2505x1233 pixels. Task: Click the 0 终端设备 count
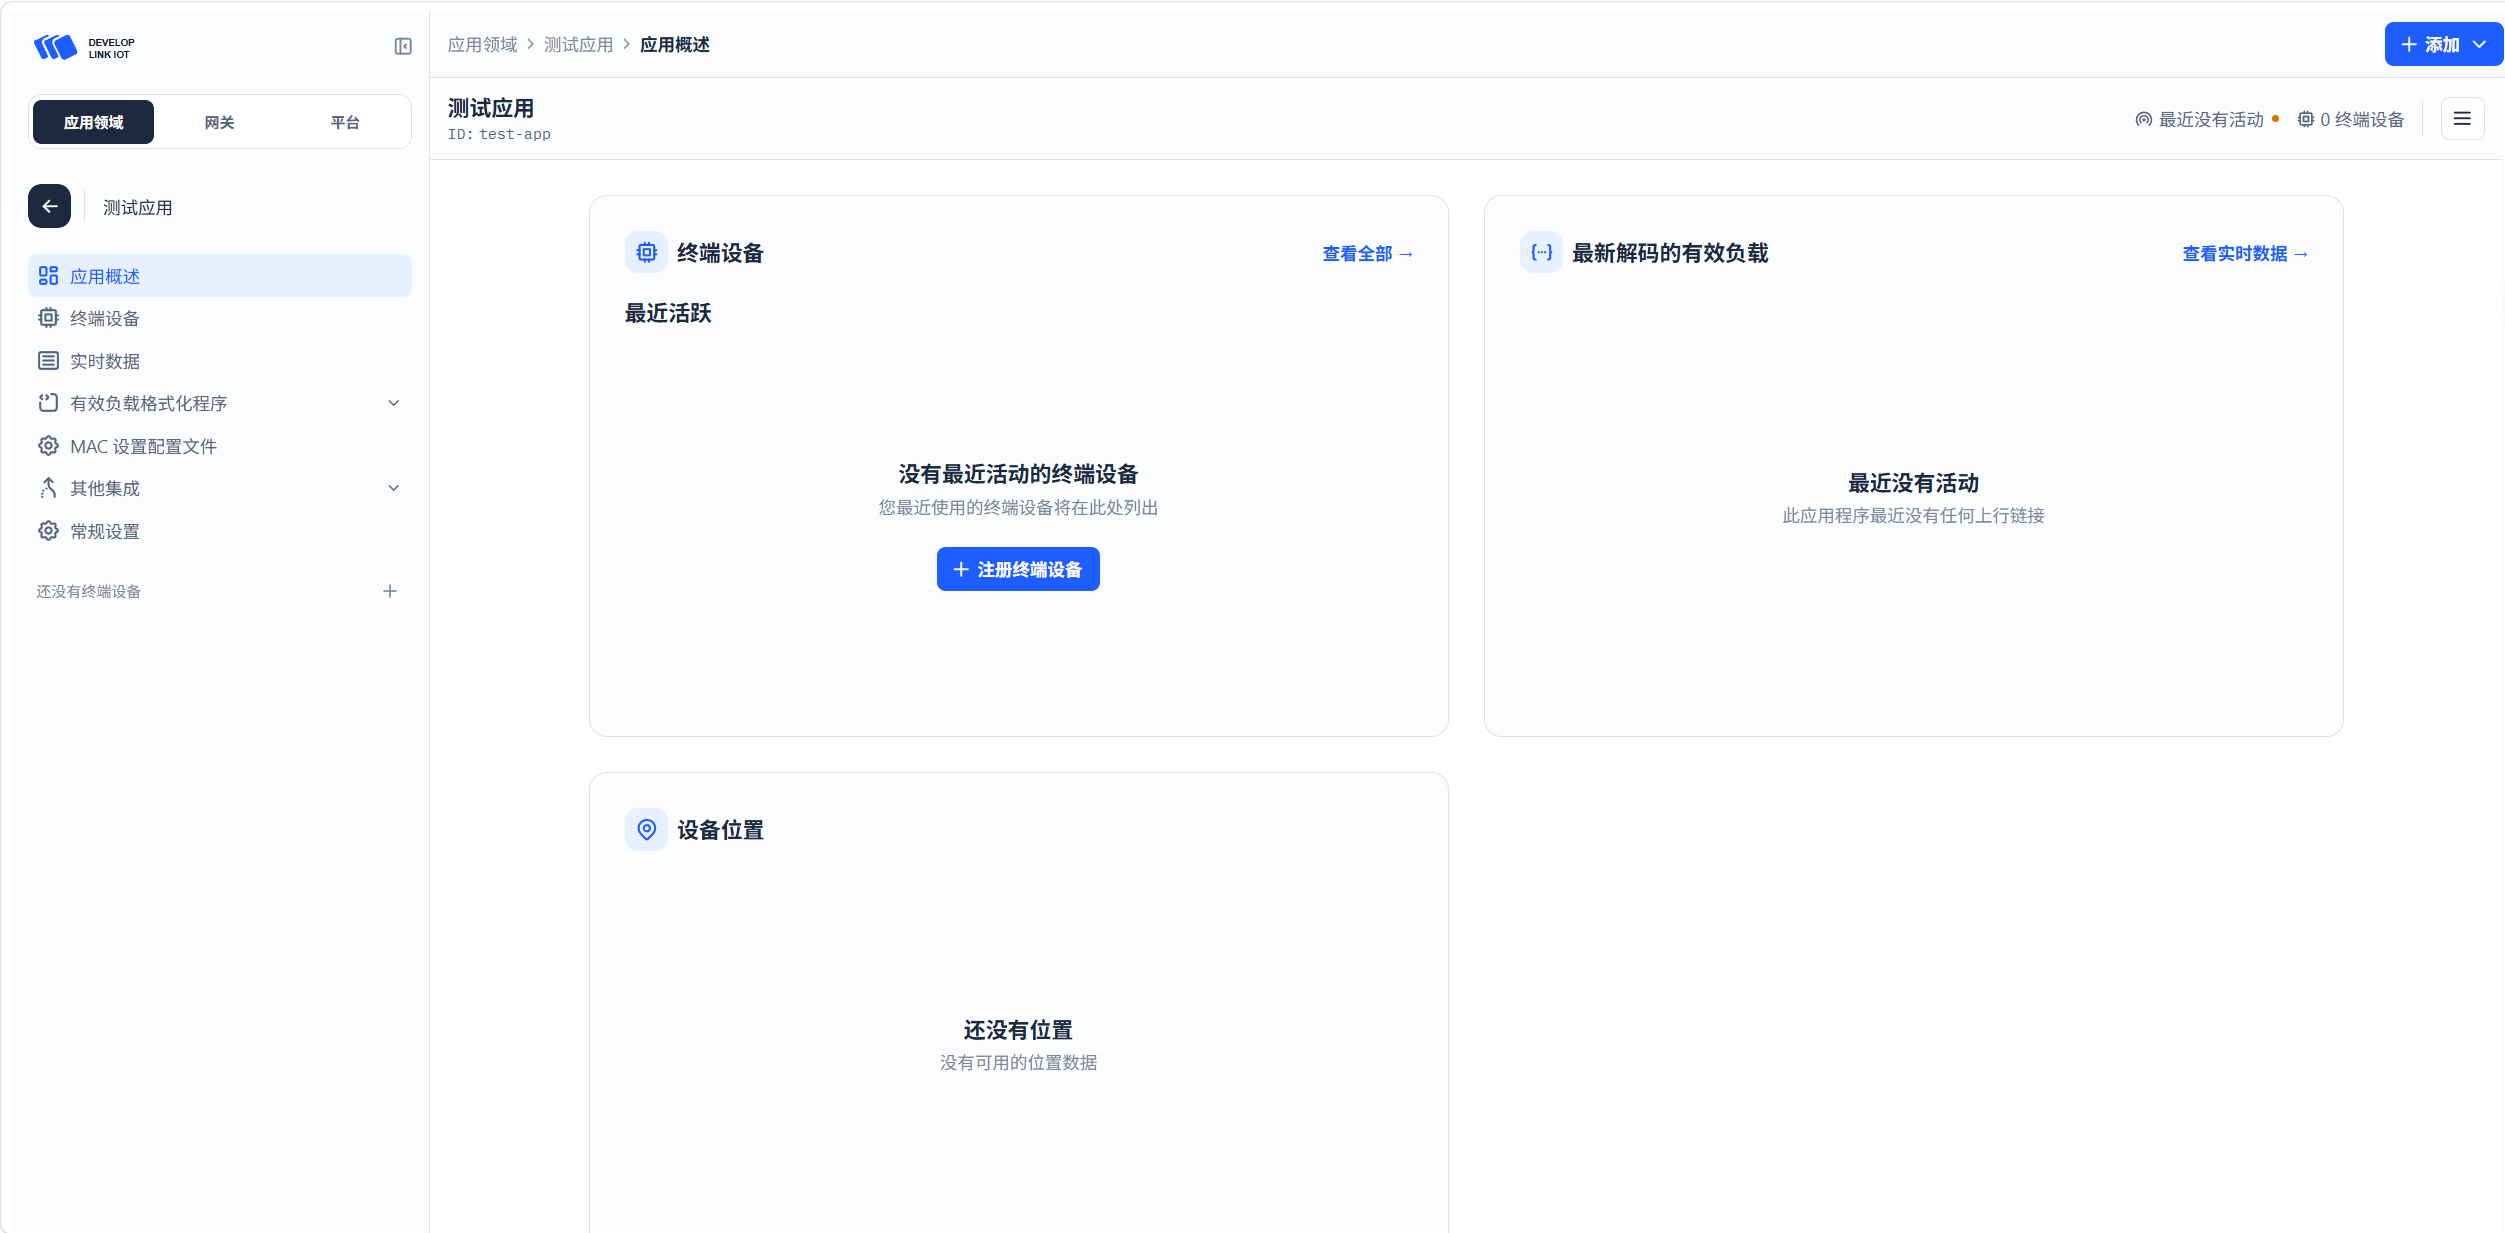click(2362, 119)
